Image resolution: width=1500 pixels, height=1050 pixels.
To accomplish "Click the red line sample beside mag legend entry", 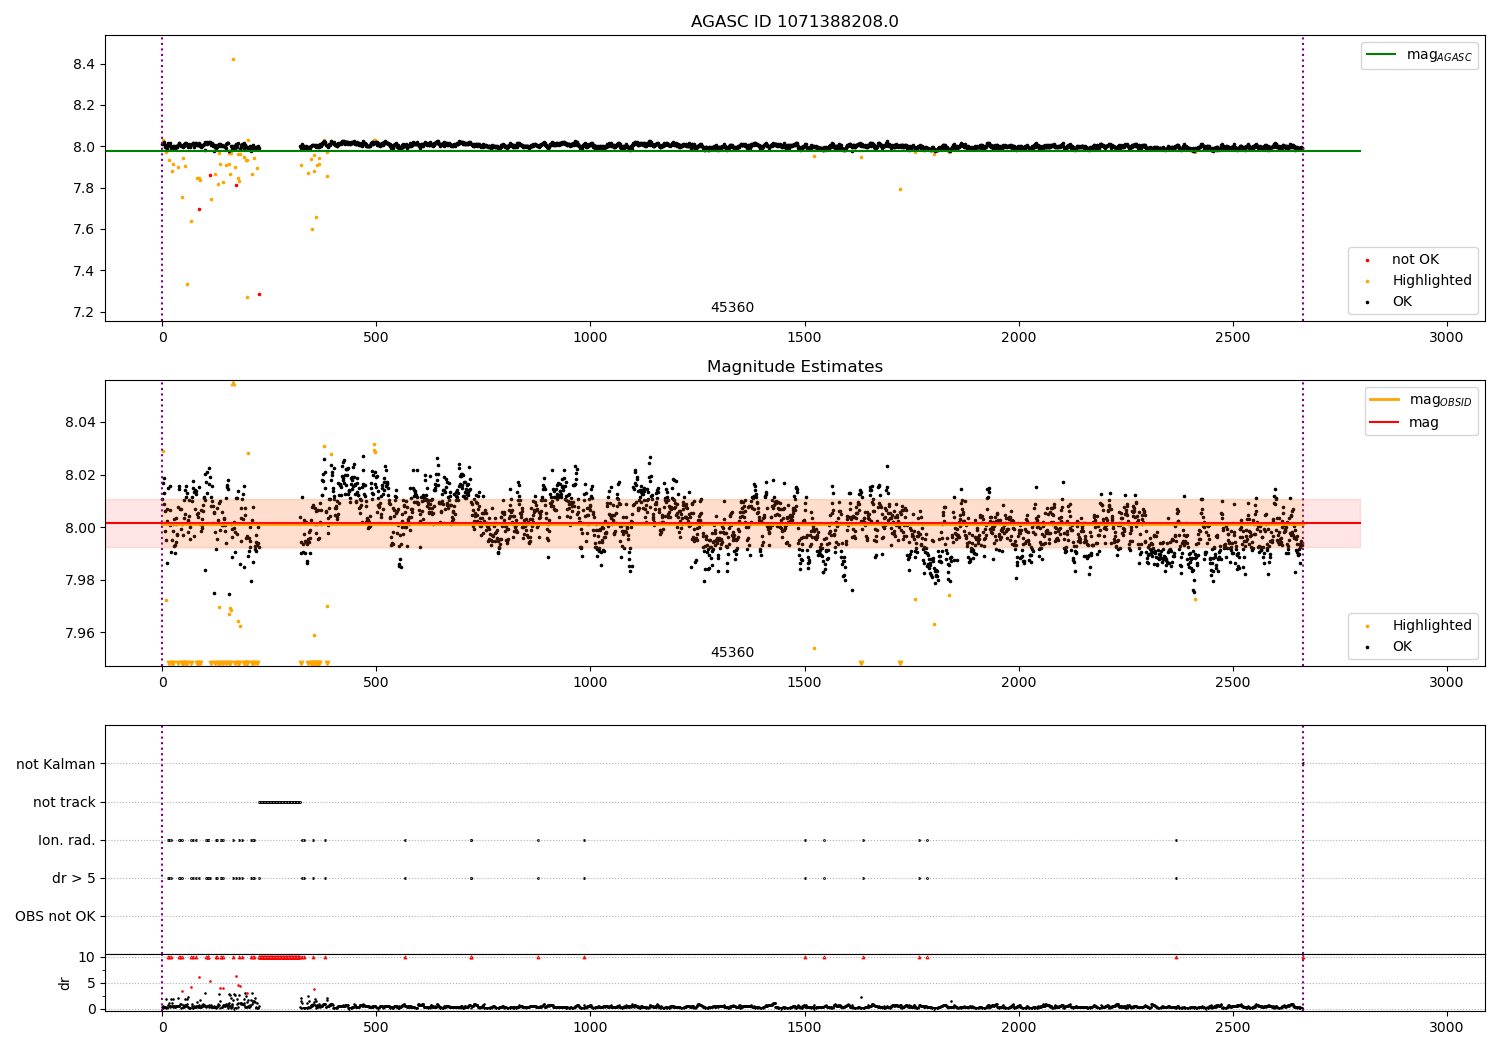I will tap(1385, 422).
